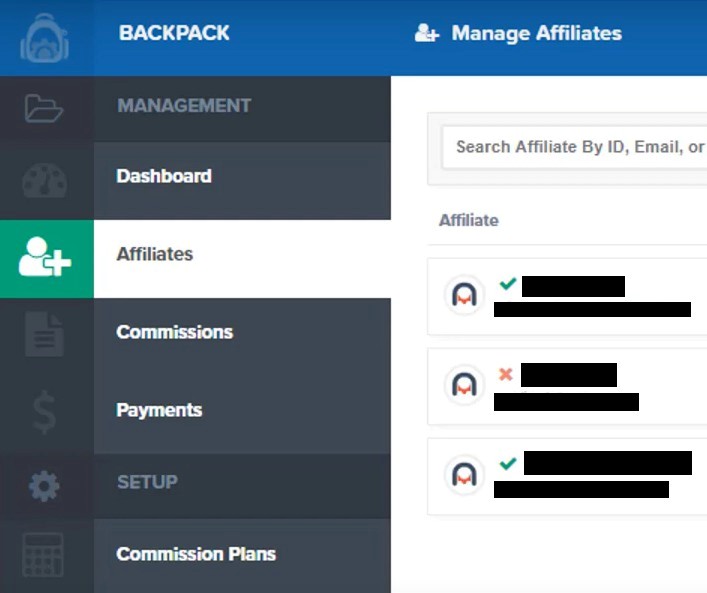The width and height of the screenshot is (707, 593).
Task: Select the Affiliates menu item
Action: 243,259
